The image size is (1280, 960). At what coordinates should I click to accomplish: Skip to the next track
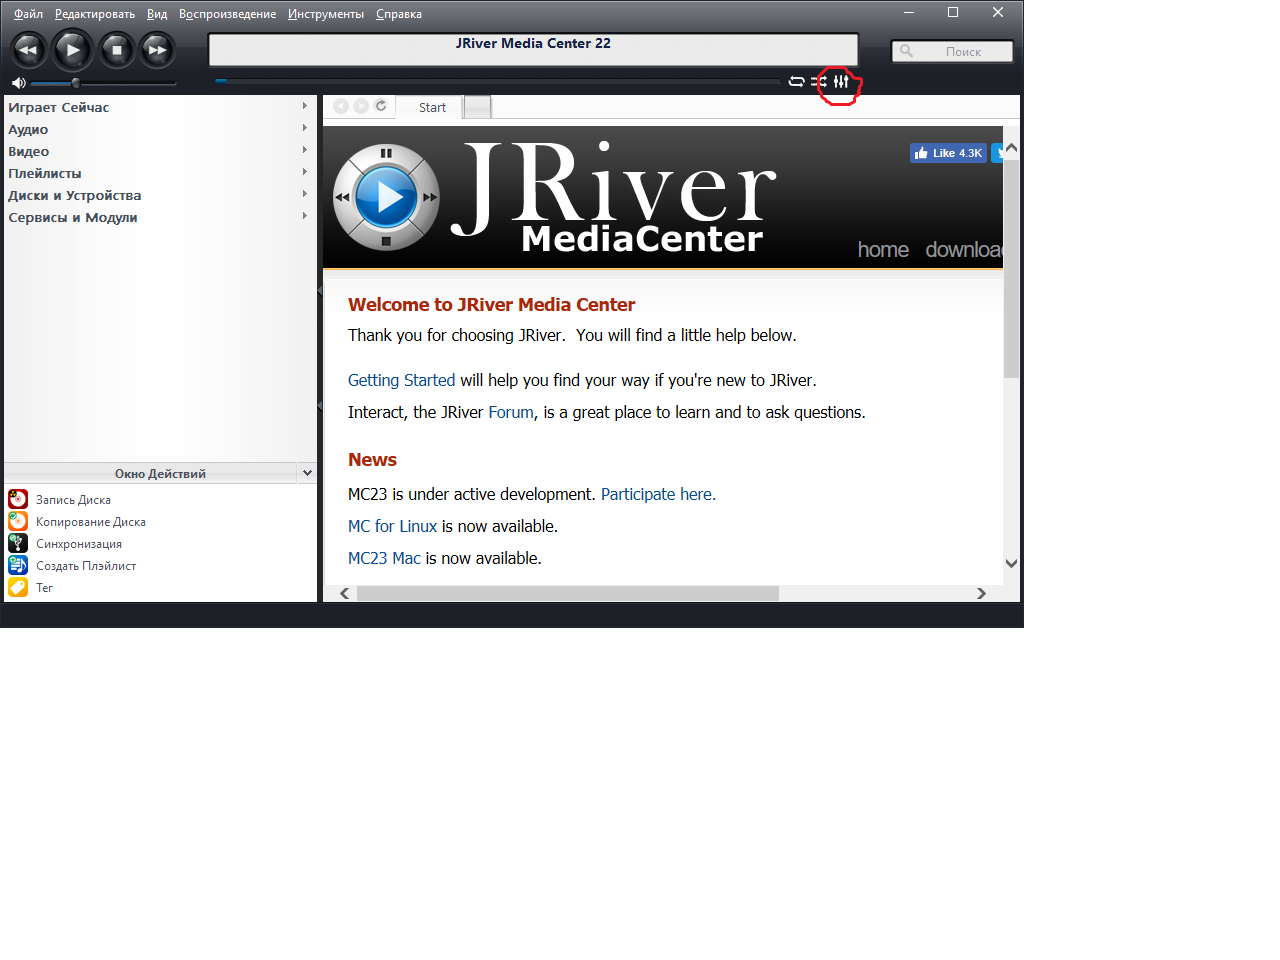coord(157,50)
